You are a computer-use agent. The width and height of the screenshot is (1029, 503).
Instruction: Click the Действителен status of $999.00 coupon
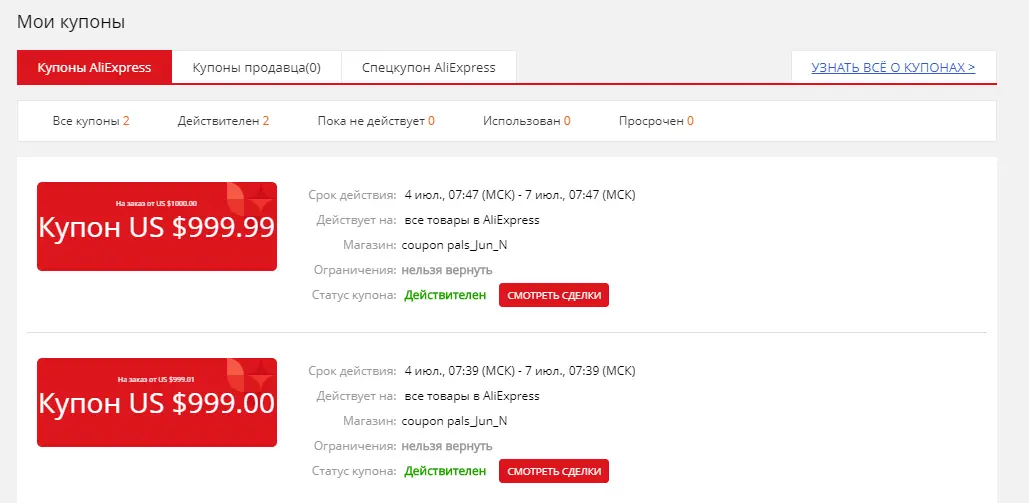[445, 471]
